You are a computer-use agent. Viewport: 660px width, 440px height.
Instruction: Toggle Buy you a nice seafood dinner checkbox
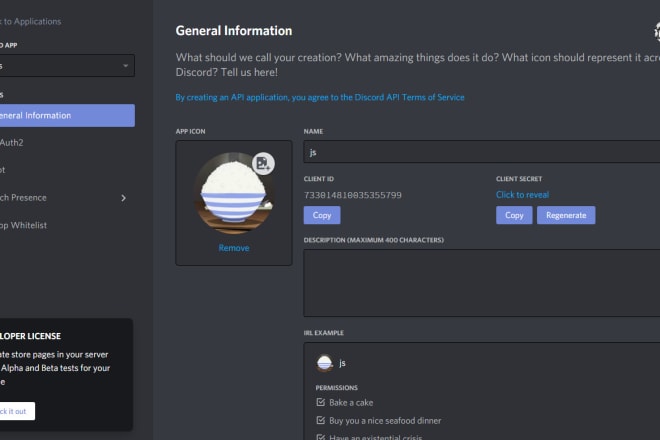click(x=321, y=420)
